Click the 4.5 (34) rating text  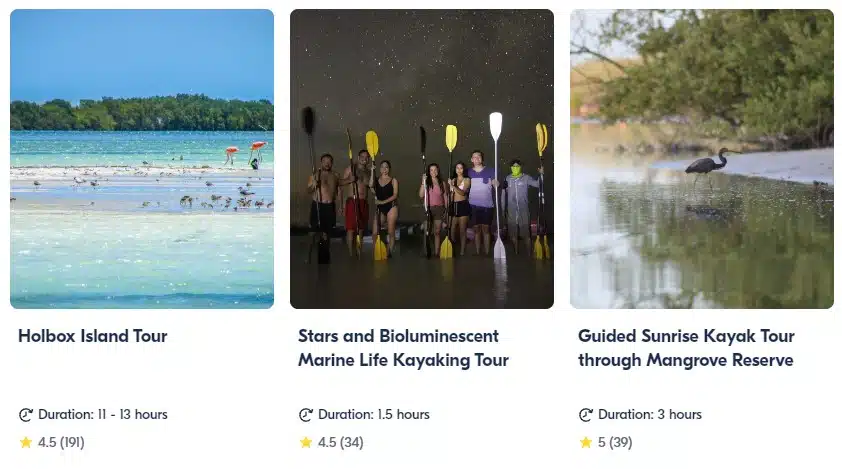340,442
